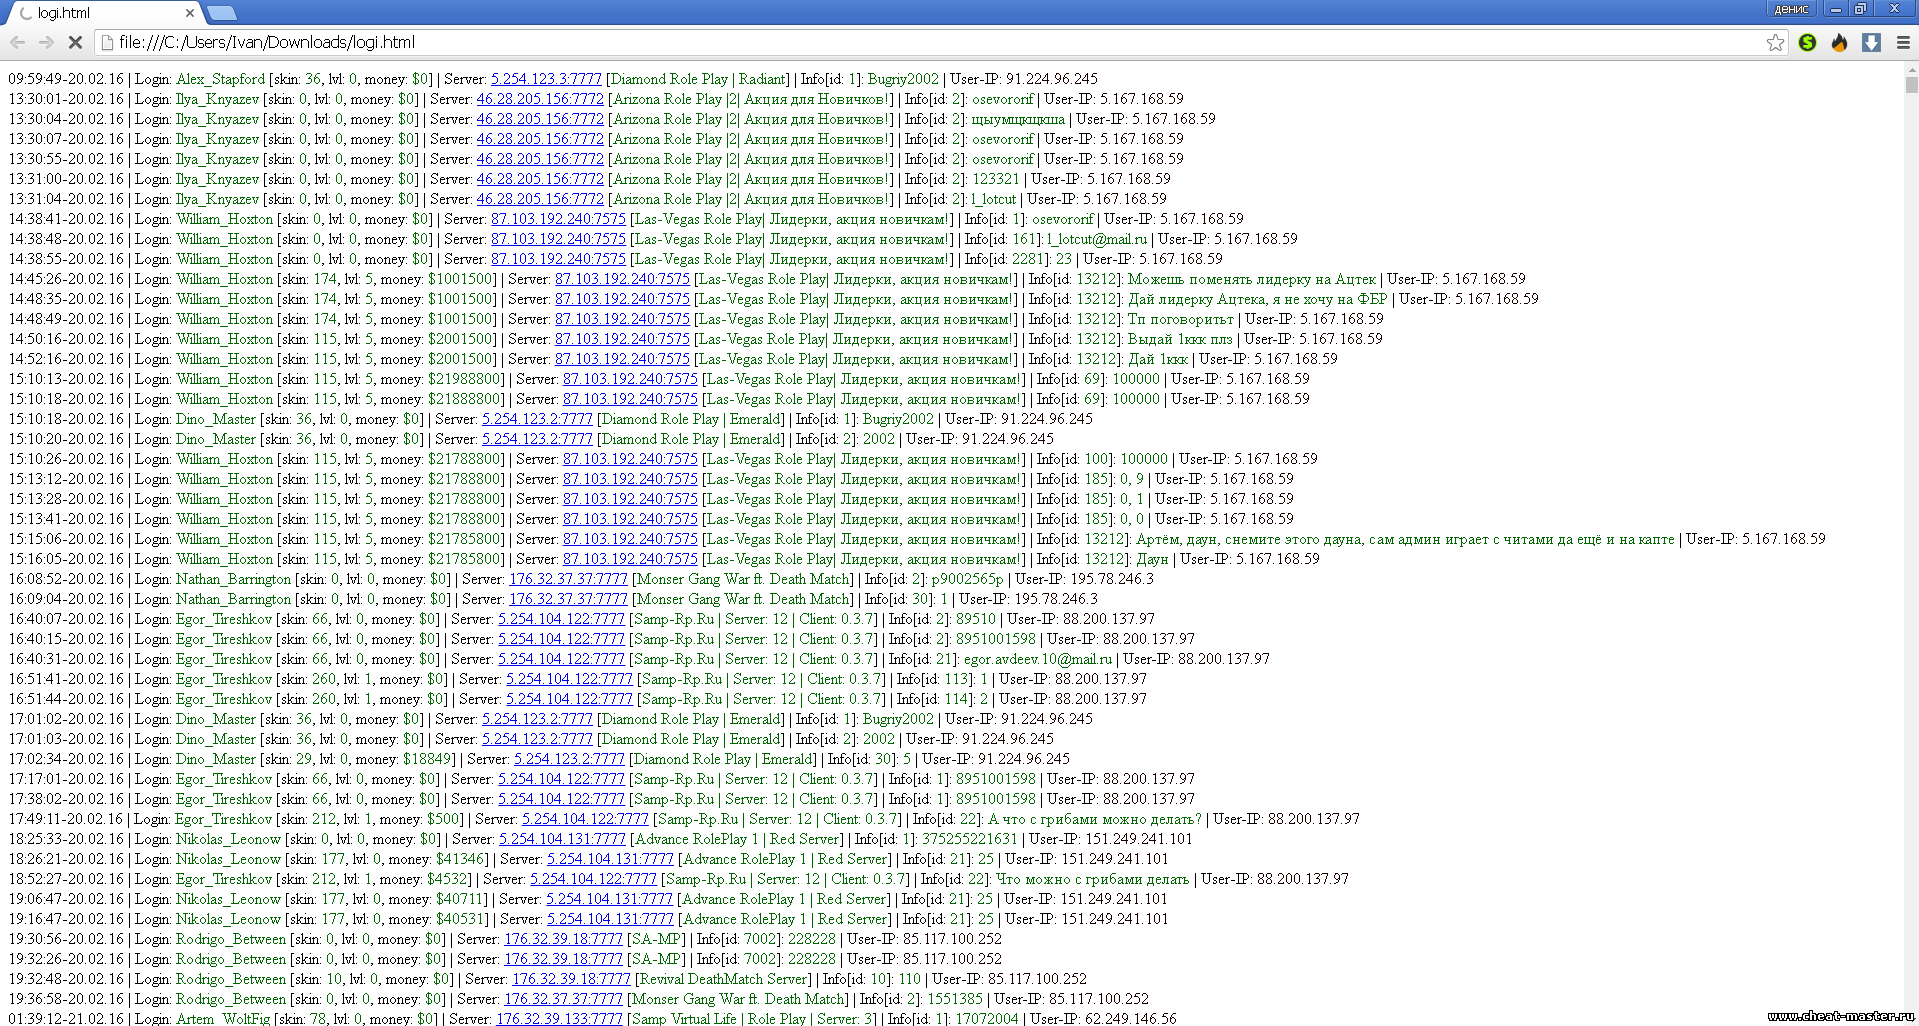Image resolution: width=1919 pixels, height=1026 pixels.
Task: Open the flame extension icon
Action: 1839,42
